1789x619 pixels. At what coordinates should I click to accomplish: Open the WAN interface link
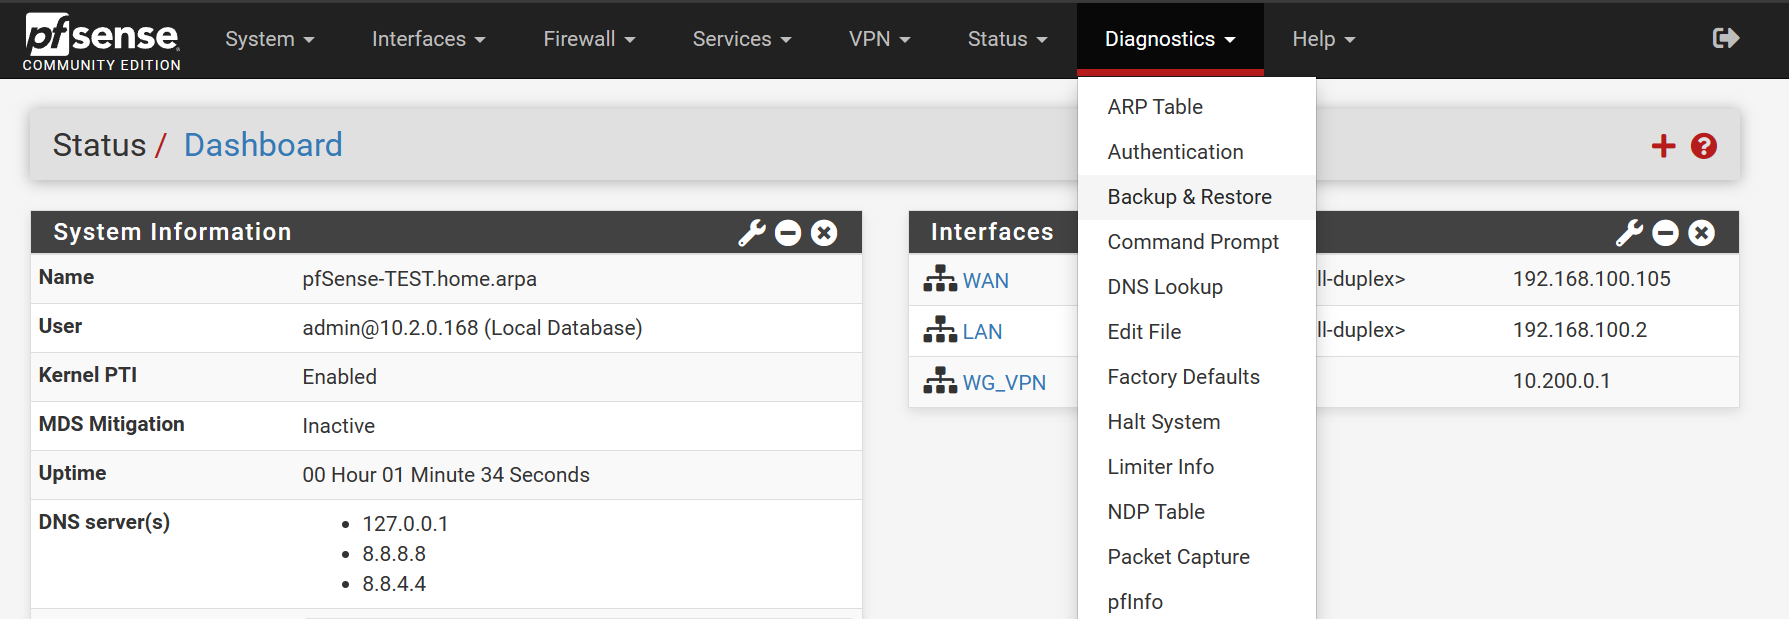(x=985, y=281)
